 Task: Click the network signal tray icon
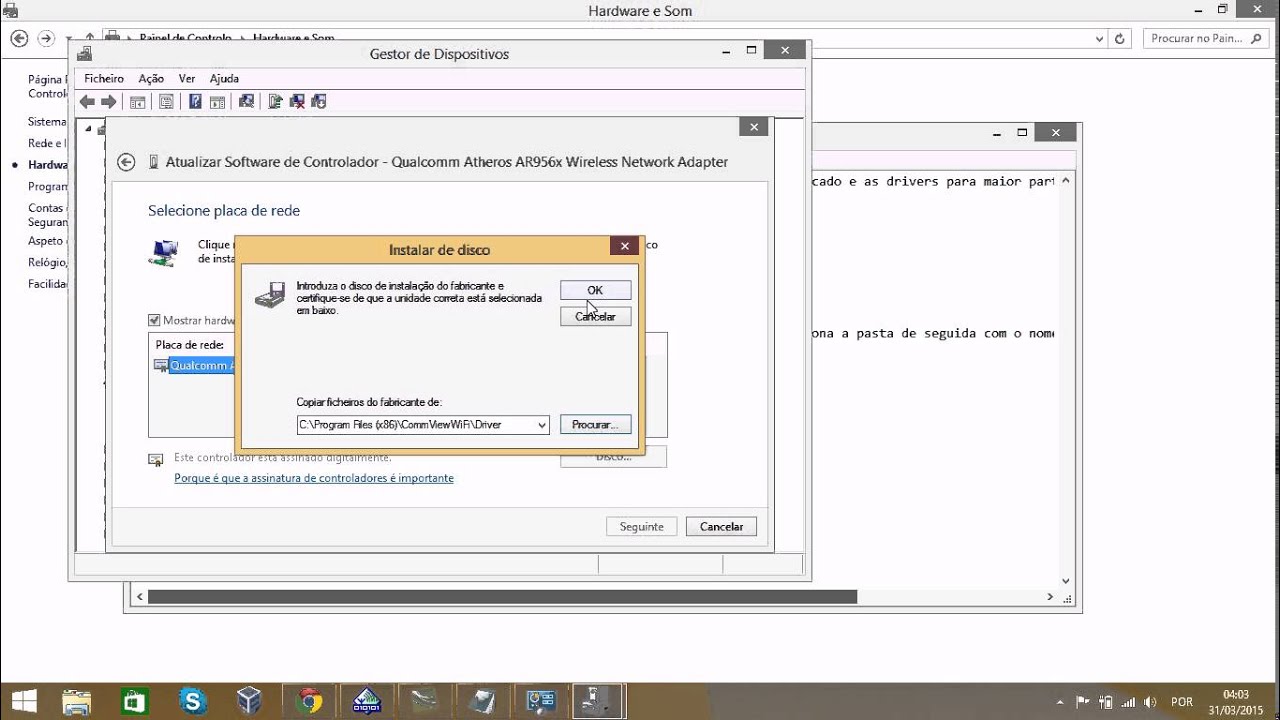[x=1130, y=702]
